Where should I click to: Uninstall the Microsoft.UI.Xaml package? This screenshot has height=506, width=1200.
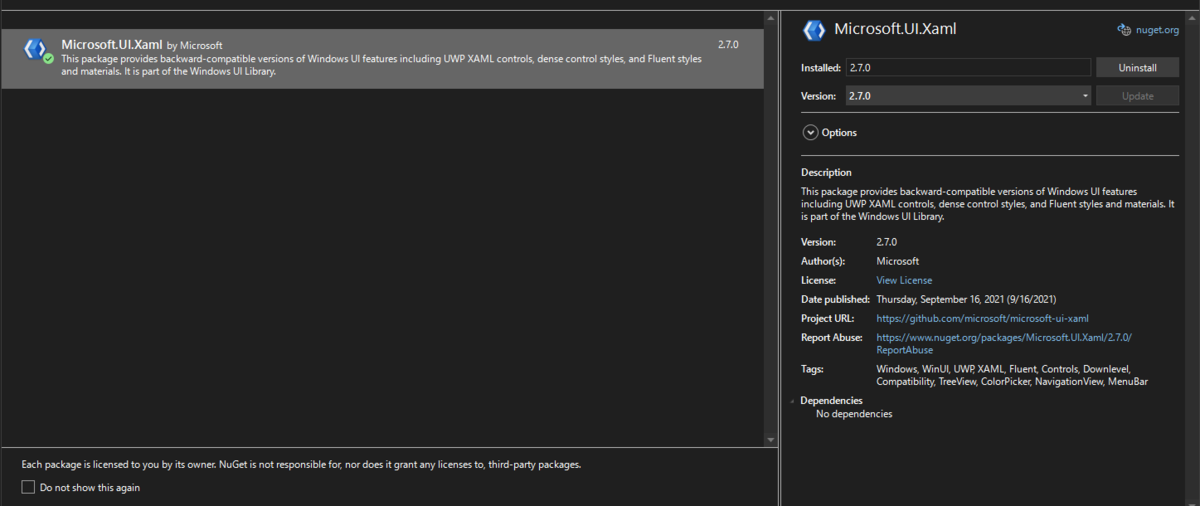click(x=1137, y=68)
